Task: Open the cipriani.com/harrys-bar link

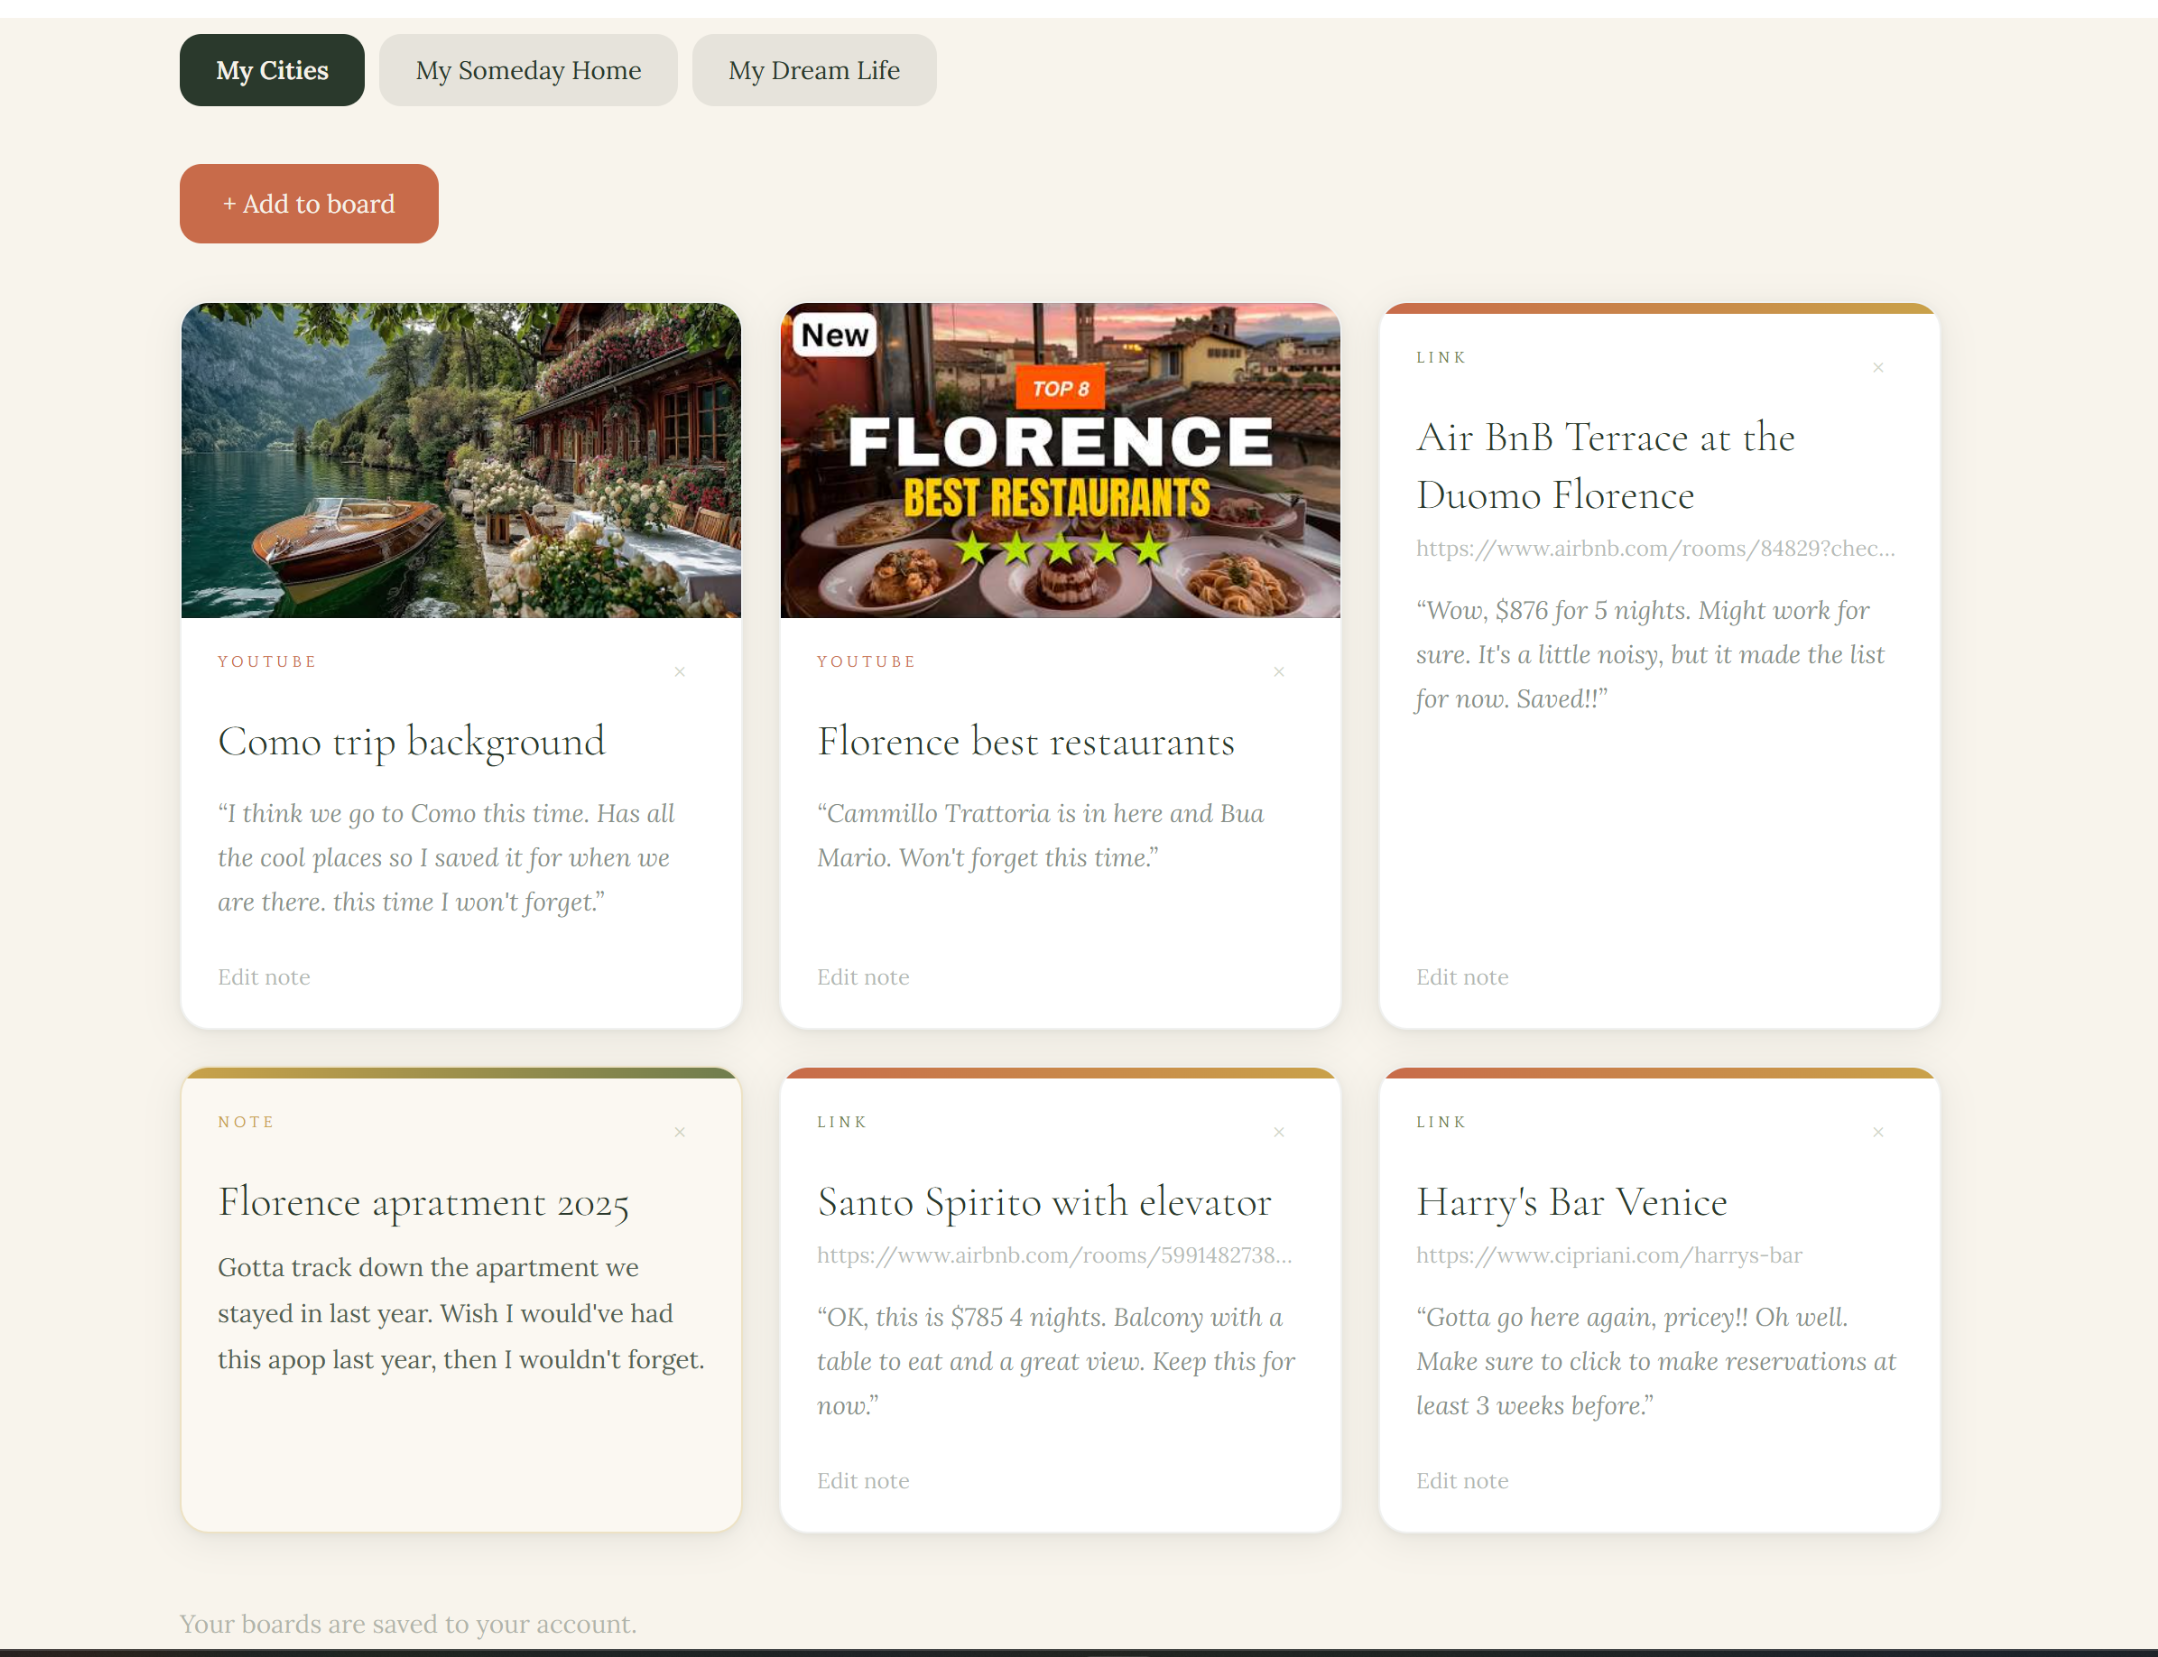Action: pos(1609,1255)
